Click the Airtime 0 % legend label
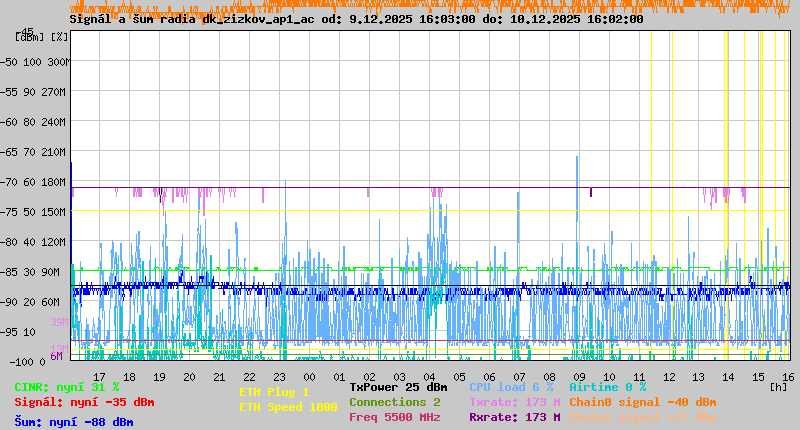Image resolution: width=800 pixels, height=430 pixels. click(x=607, y=387)
